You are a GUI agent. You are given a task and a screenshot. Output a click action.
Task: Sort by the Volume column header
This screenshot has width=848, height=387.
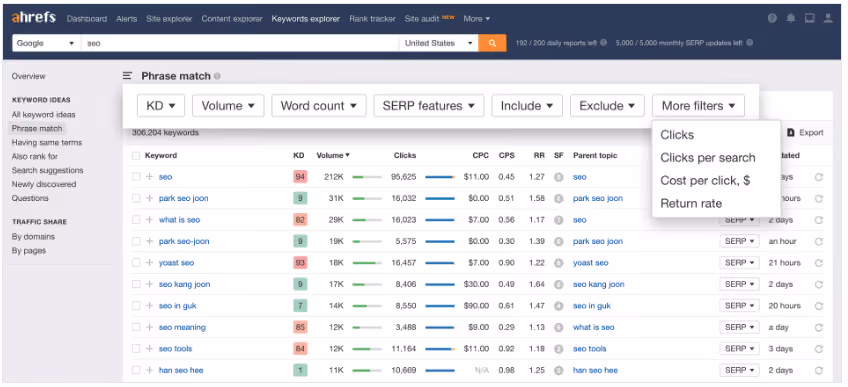[x=333, y=156]
